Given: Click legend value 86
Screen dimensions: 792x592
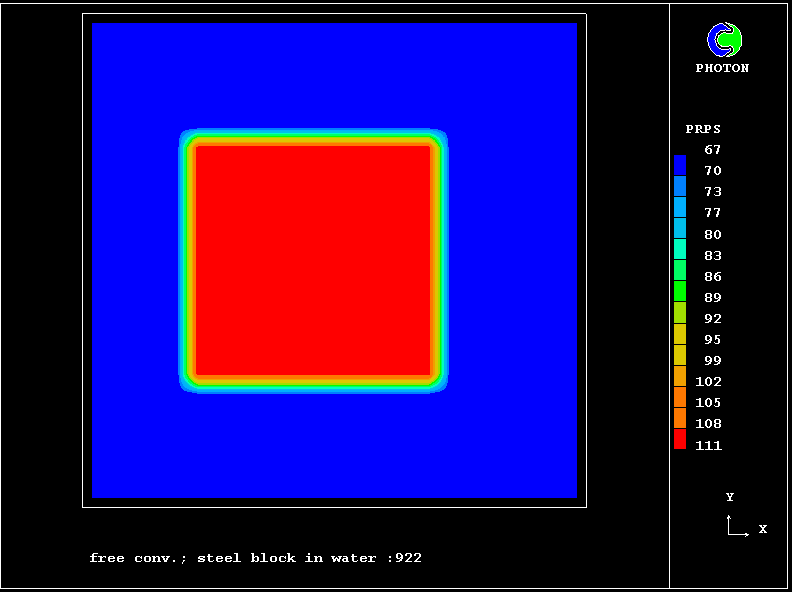Looking at the screenshot, I should (x=712, y=277).
